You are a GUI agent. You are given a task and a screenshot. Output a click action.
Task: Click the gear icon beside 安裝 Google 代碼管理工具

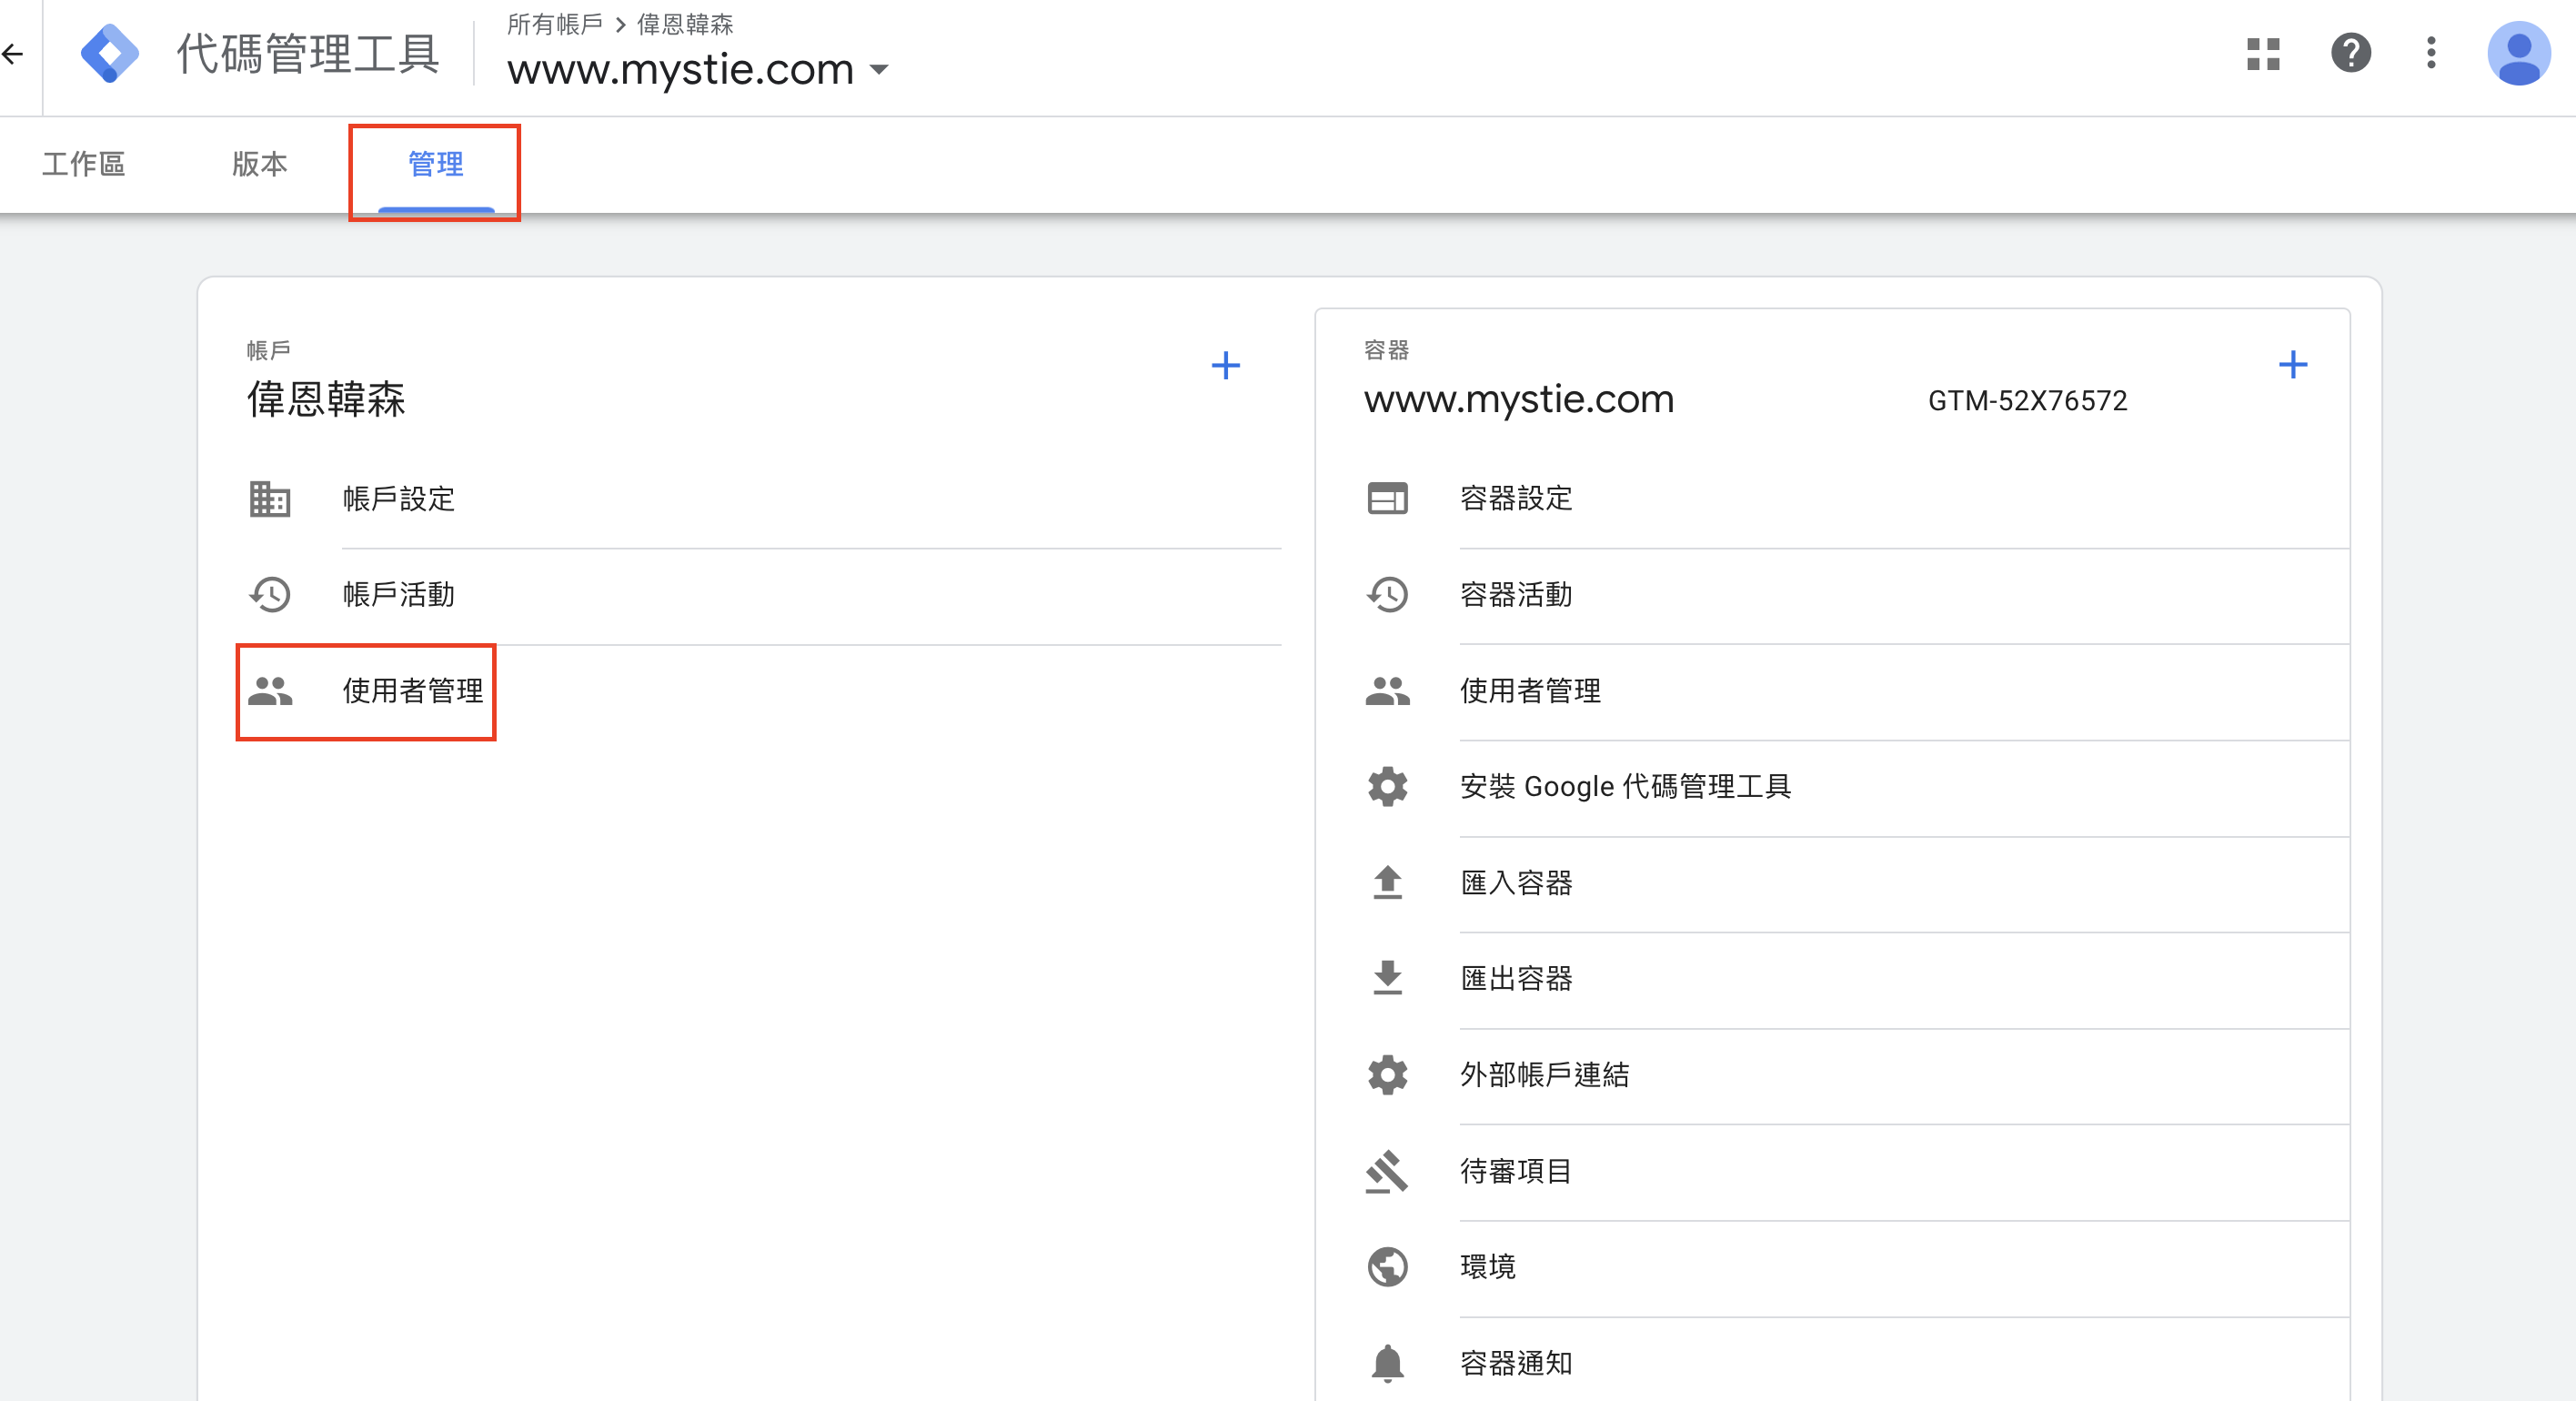(1387, 787)
